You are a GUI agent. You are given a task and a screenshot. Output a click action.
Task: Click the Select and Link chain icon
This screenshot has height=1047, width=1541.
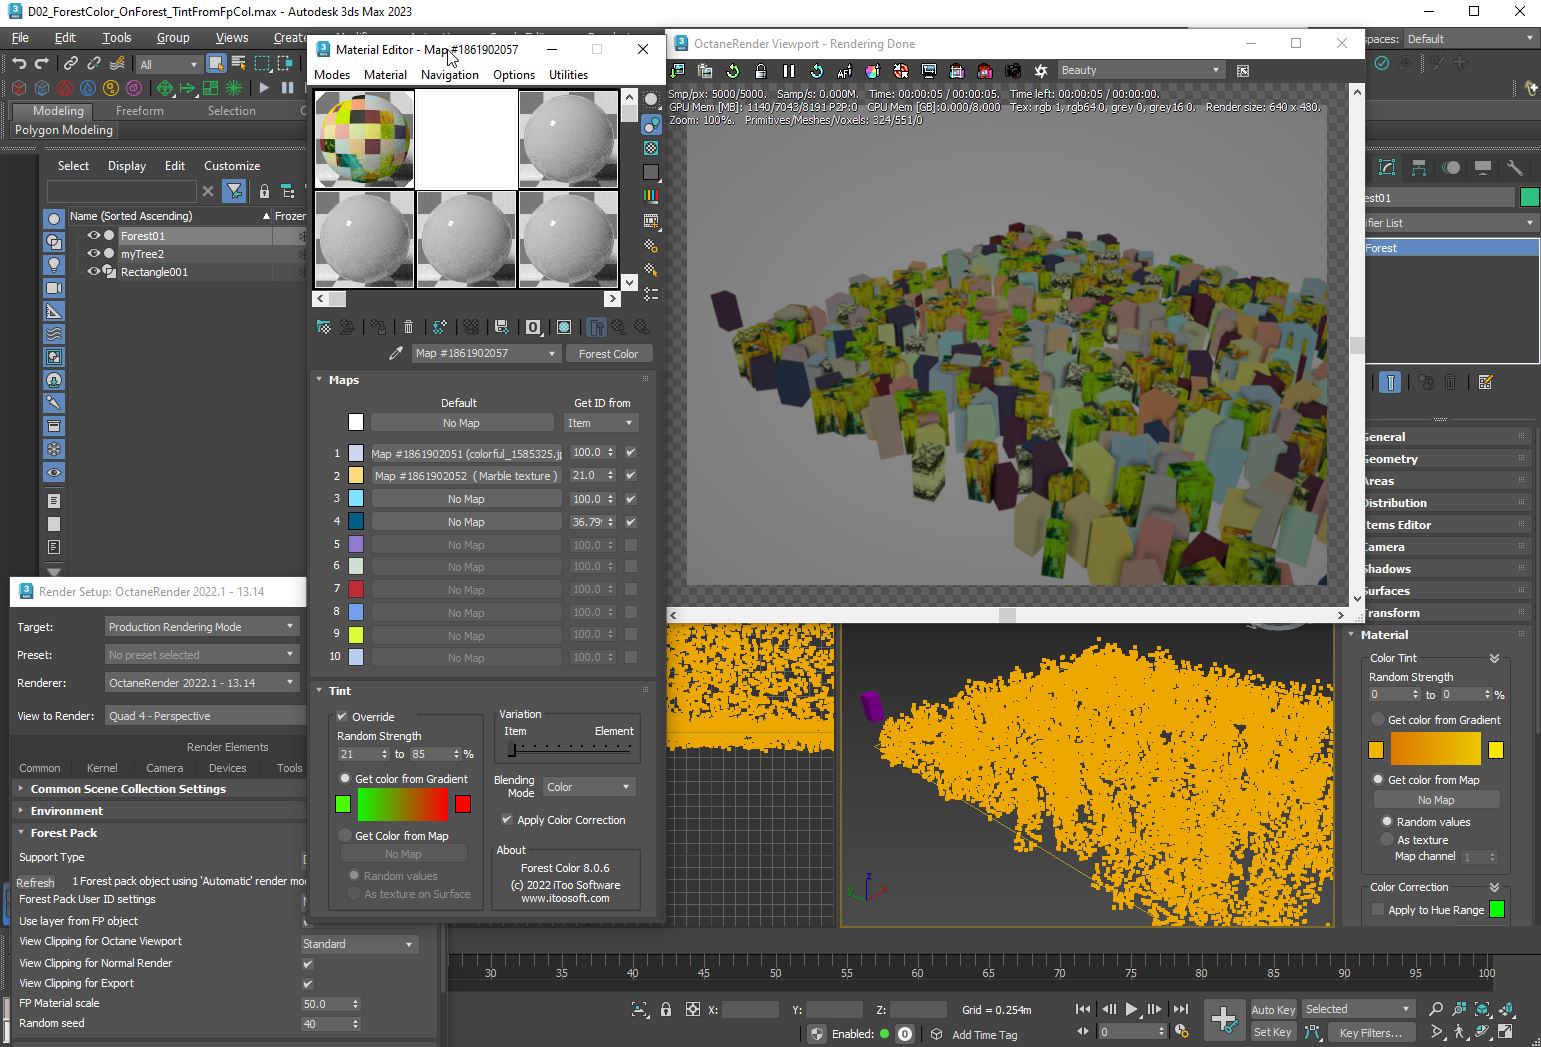[73, 64]
